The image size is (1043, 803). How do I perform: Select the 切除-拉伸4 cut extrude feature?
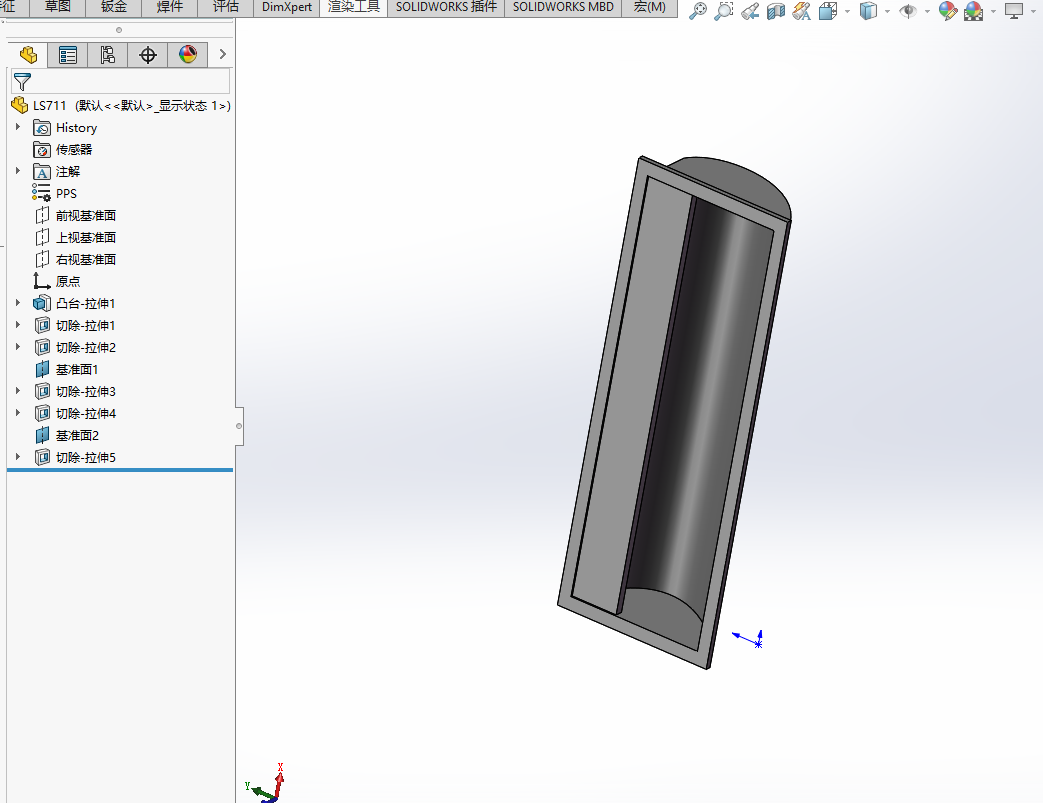pos(74,413)
